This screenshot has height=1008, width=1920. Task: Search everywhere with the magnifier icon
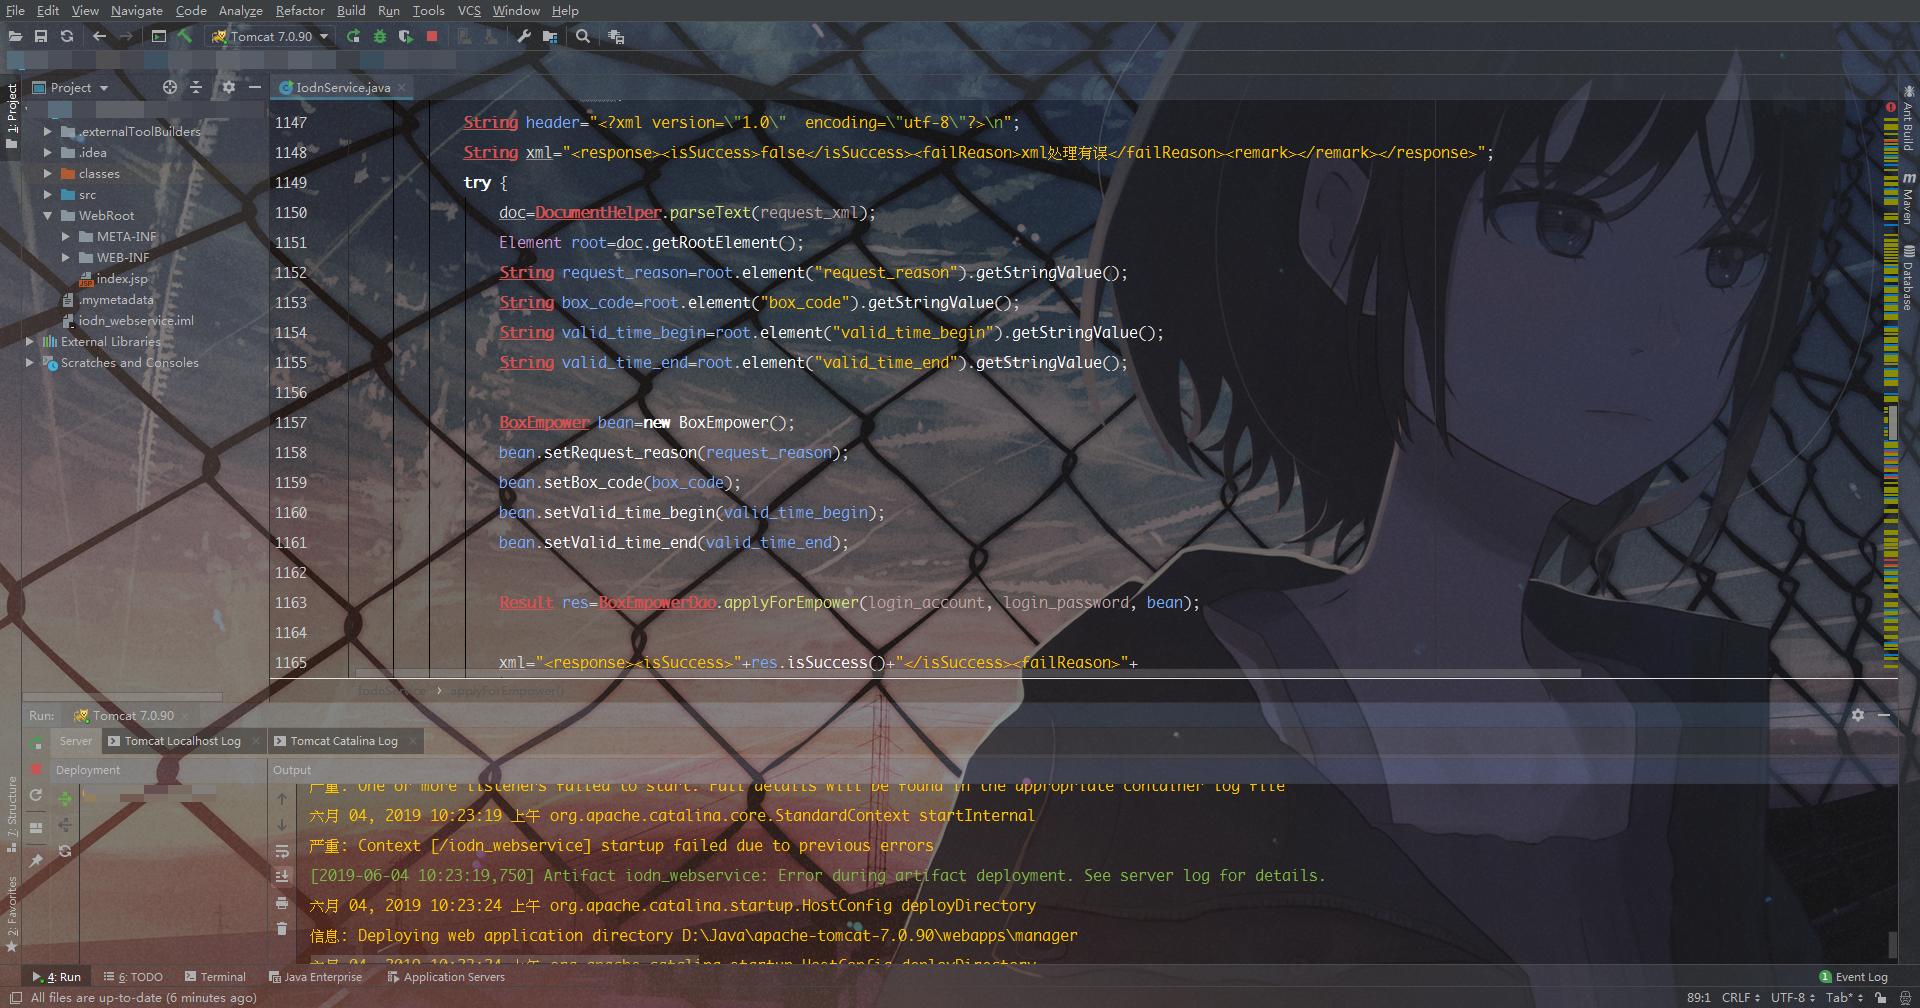tap(582, 36)
